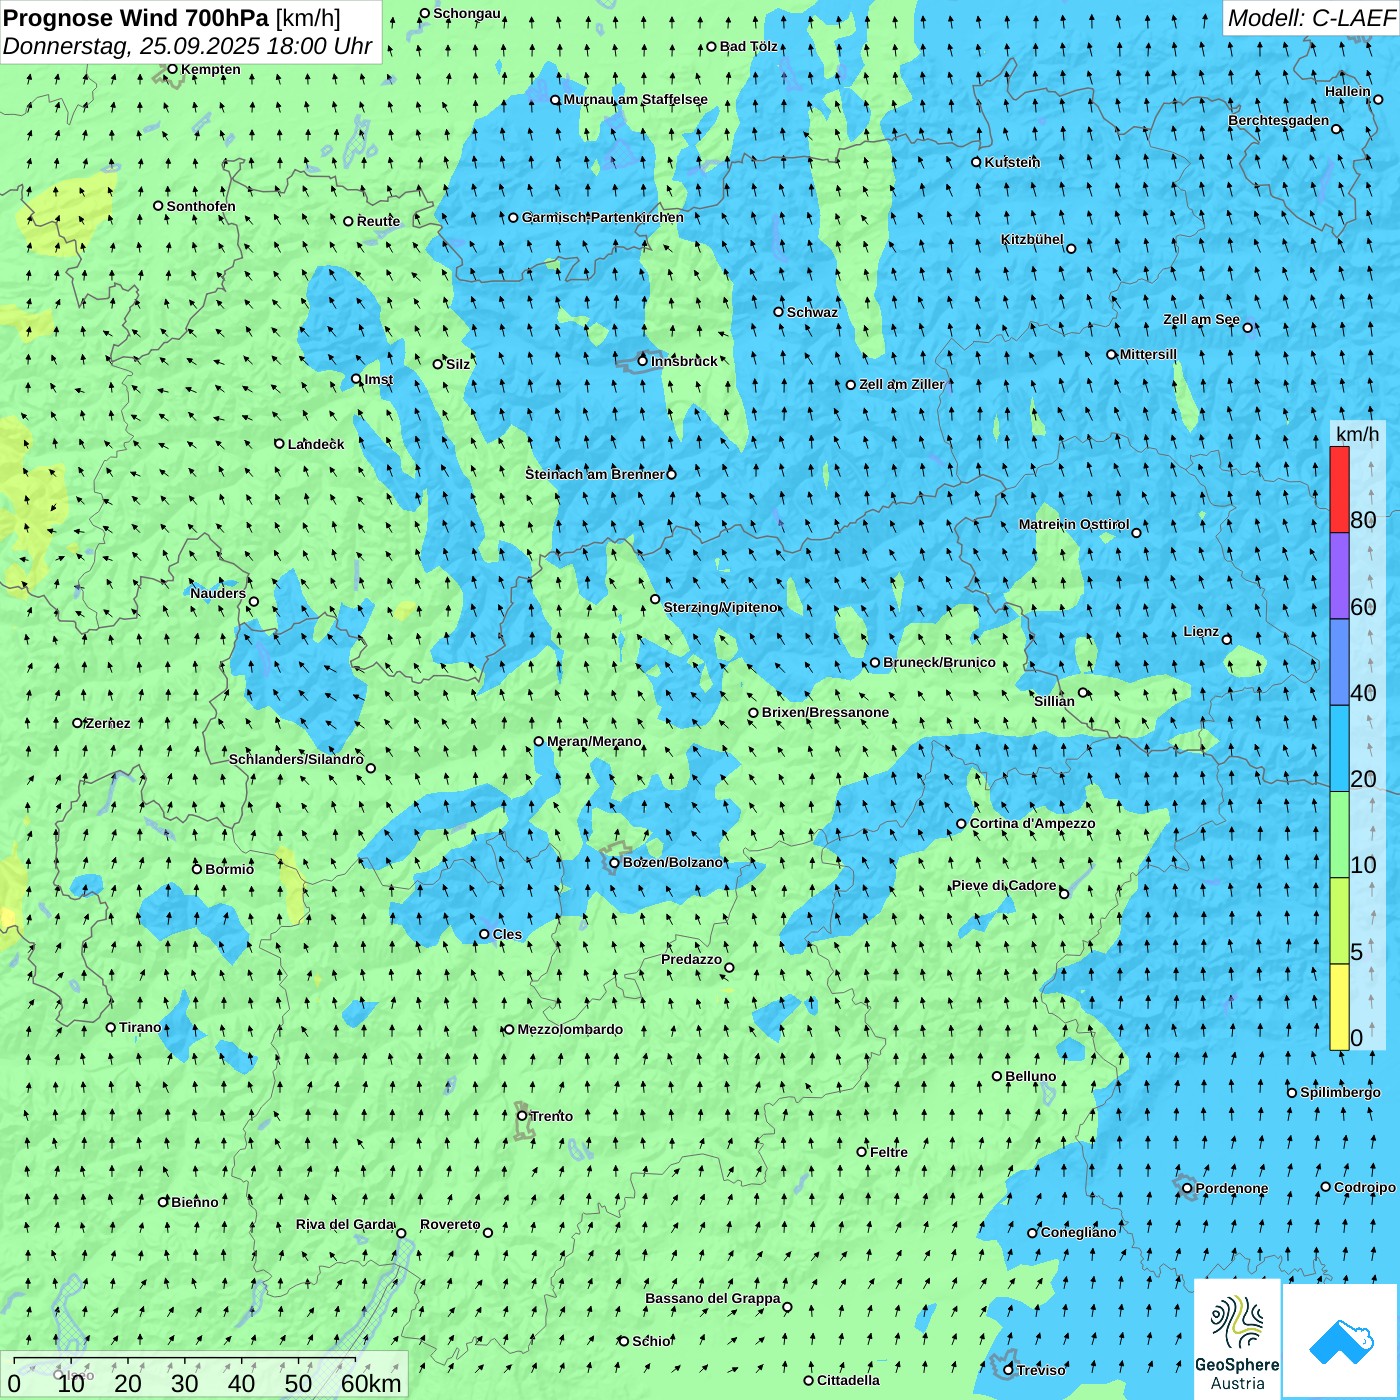The width and height of the screenshot is (1400, 1400).
Task: Click the Pieve di Cadore label
Action: pyautogui.click(x=1004, y=885)
